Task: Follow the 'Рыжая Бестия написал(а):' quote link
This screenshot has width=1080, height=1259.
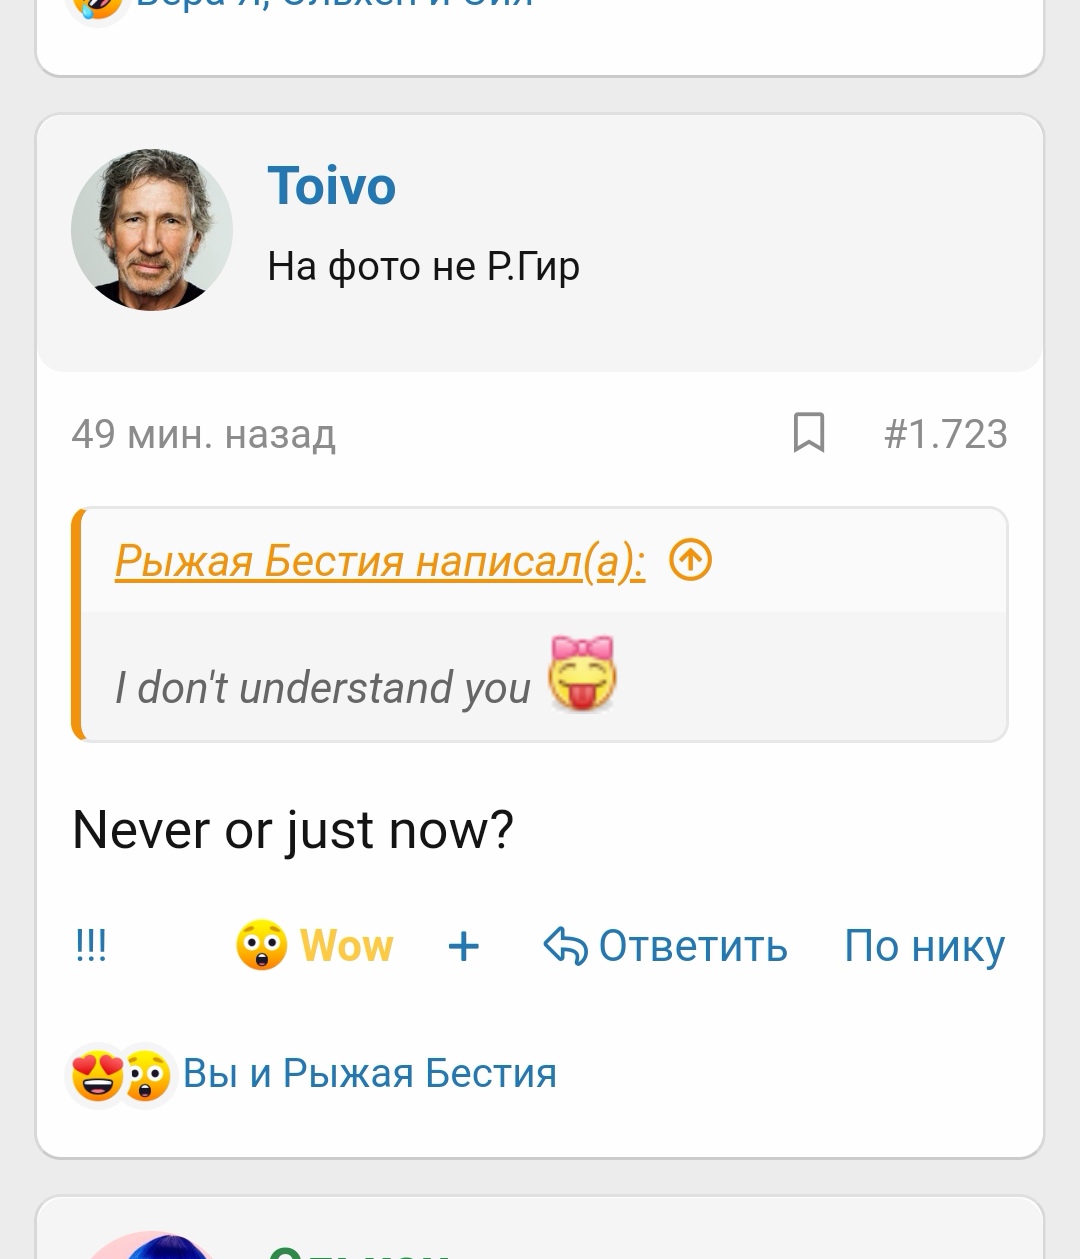Action: pyautogui.click(x=380, y=561)
